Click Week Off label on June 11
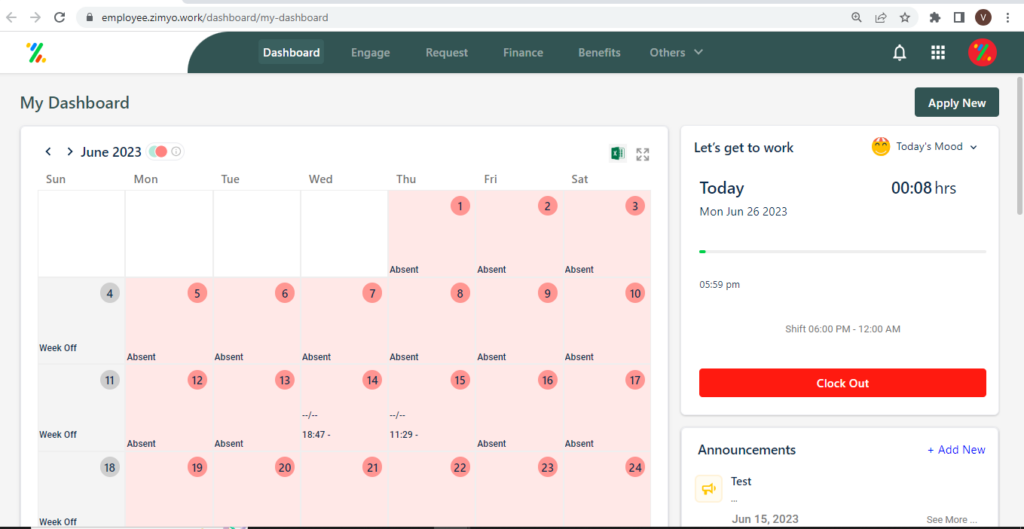The height and width of the screenshot is (529, 1024). pyautogui.click(x=58, y=434)
